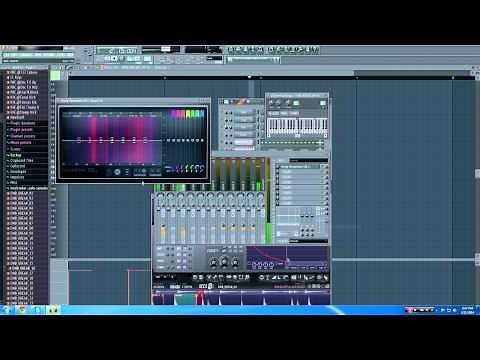
Task: Switch to FL Studio taskbar icon
Action: [53, 310]
